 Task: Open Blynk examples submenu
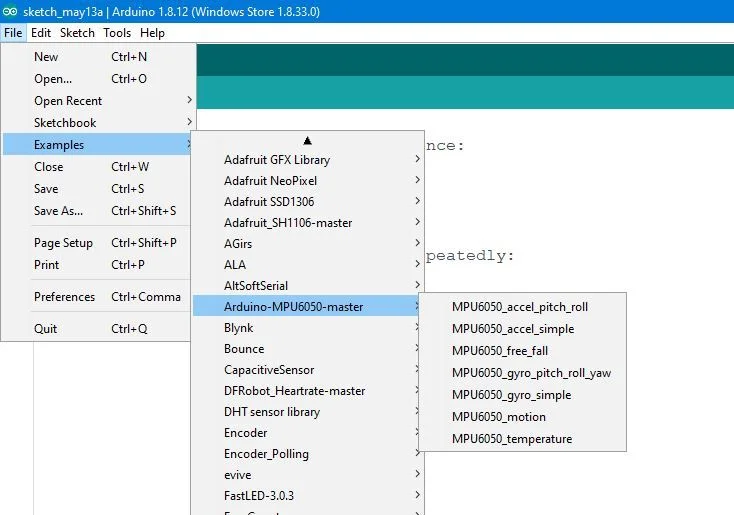(307, 328)
